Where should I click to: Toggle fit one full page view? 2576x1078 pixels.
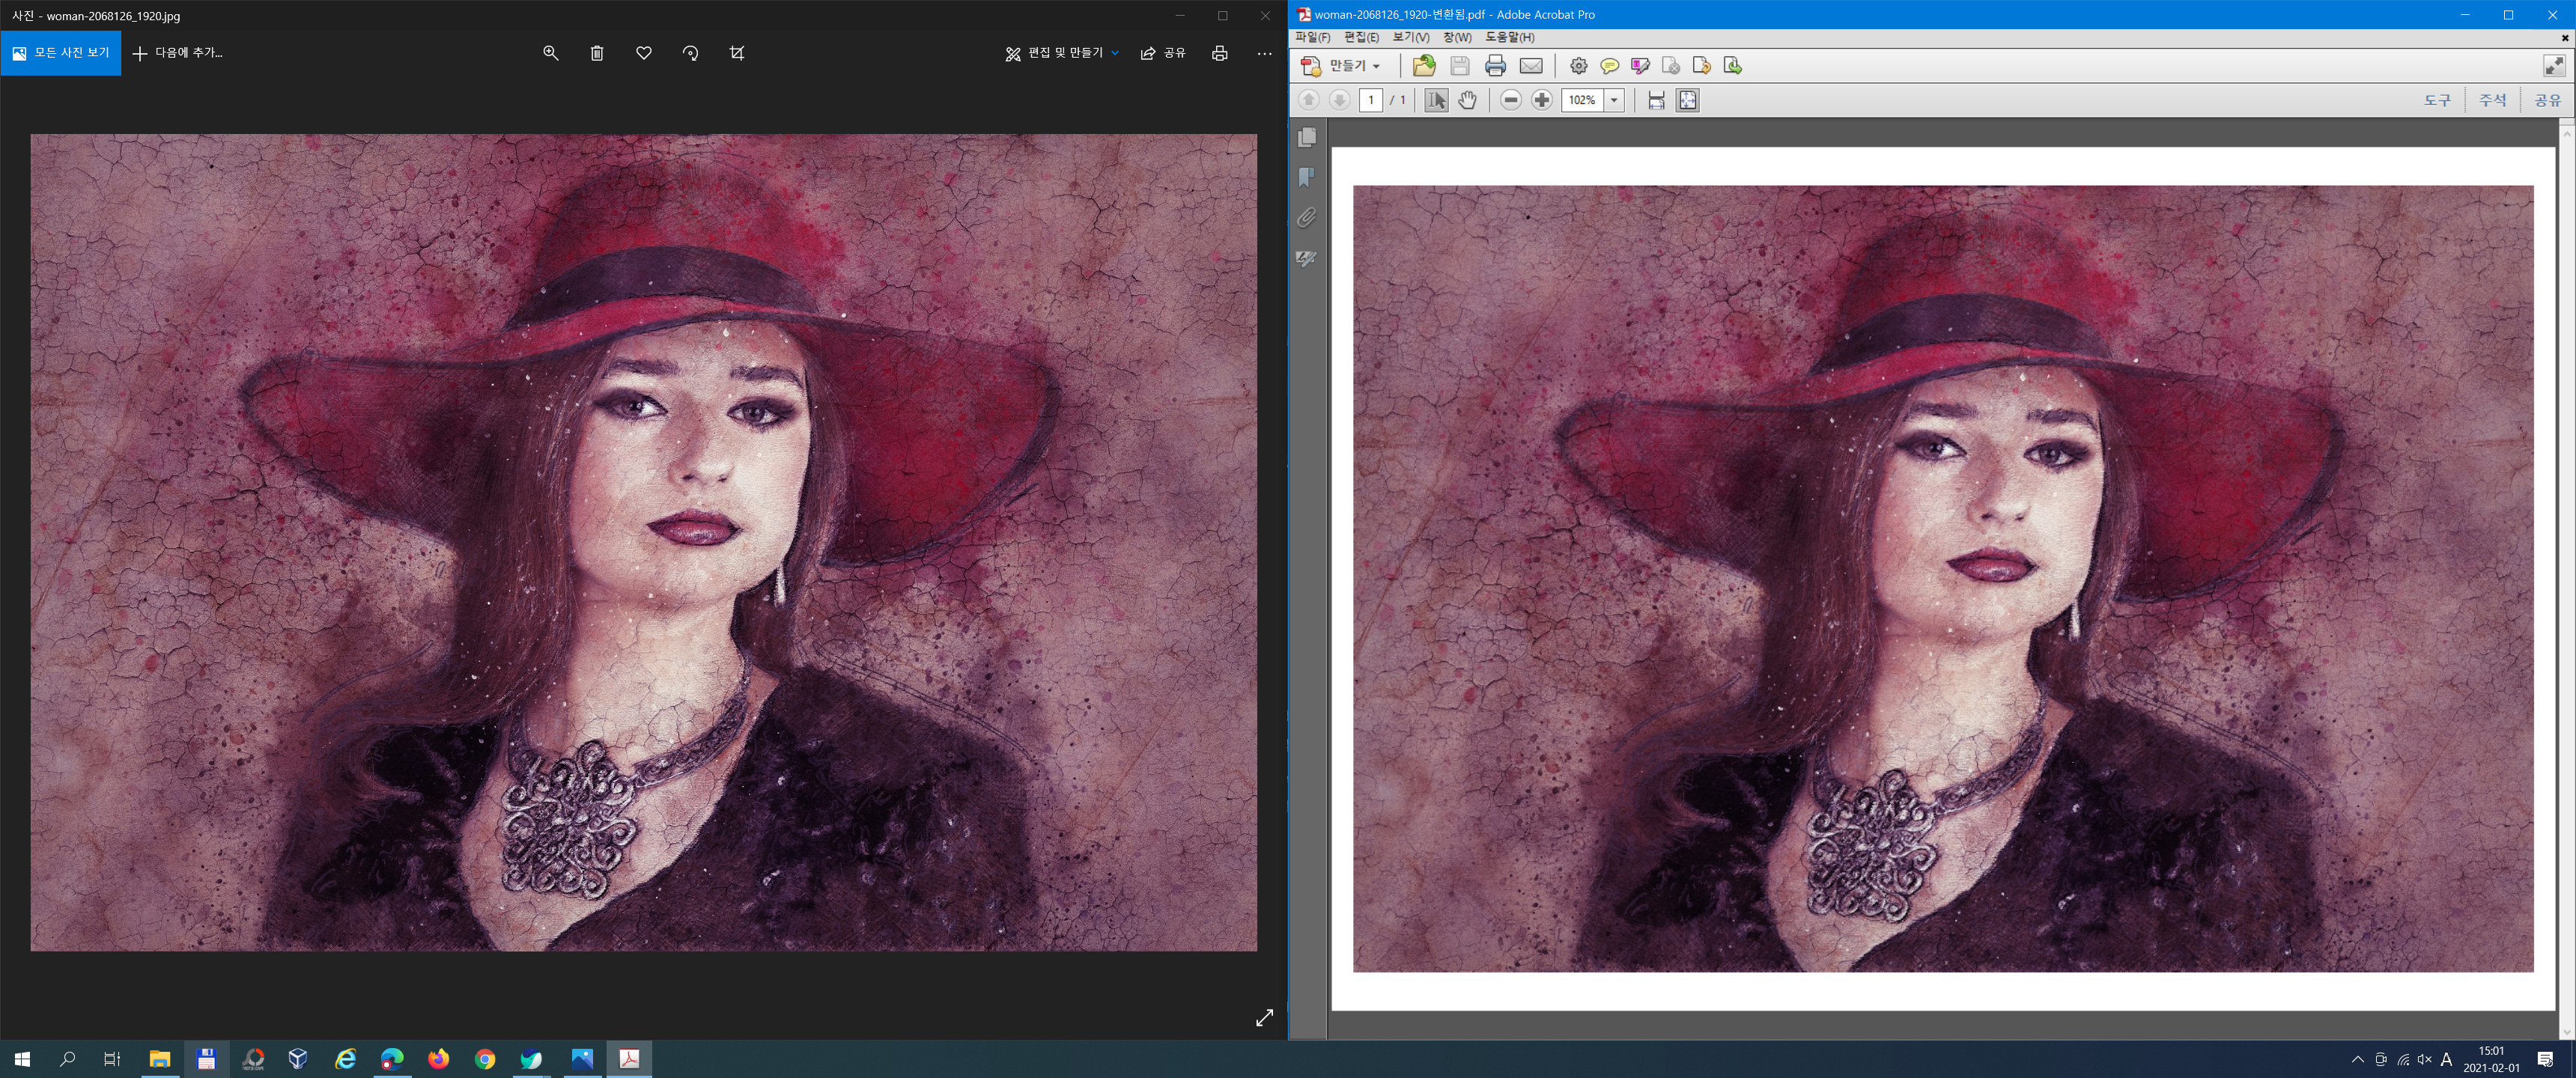(1687, 100)
